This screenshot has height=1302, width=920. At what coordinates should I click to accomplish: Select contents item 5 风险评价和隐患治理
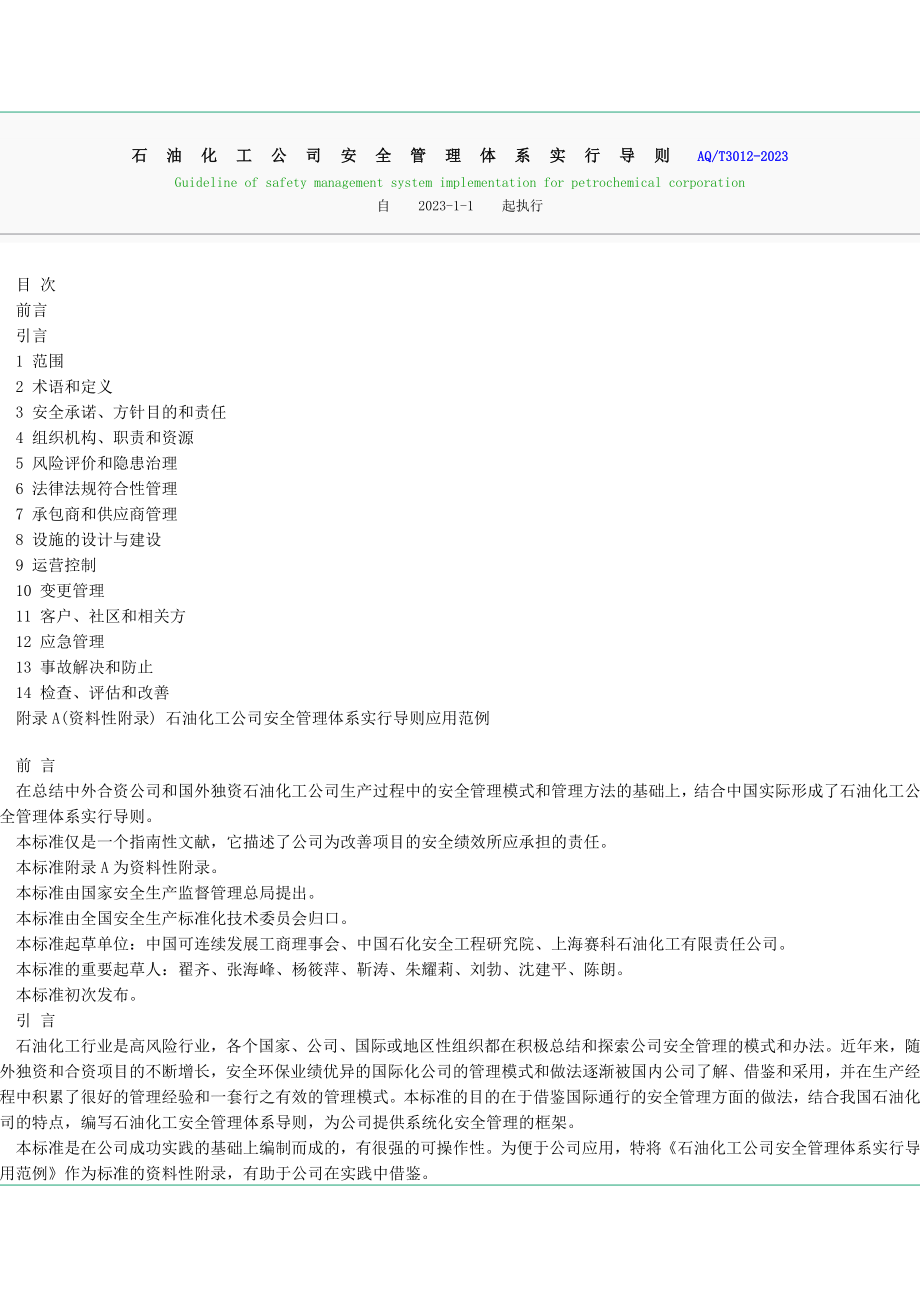click(97, 463)
